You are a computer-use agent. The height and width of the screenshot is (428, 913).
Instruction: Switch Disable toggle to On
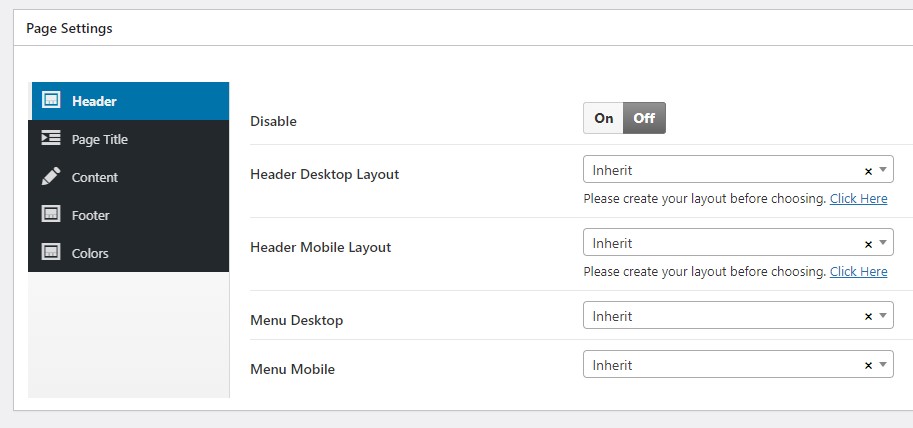click(603, 118)
